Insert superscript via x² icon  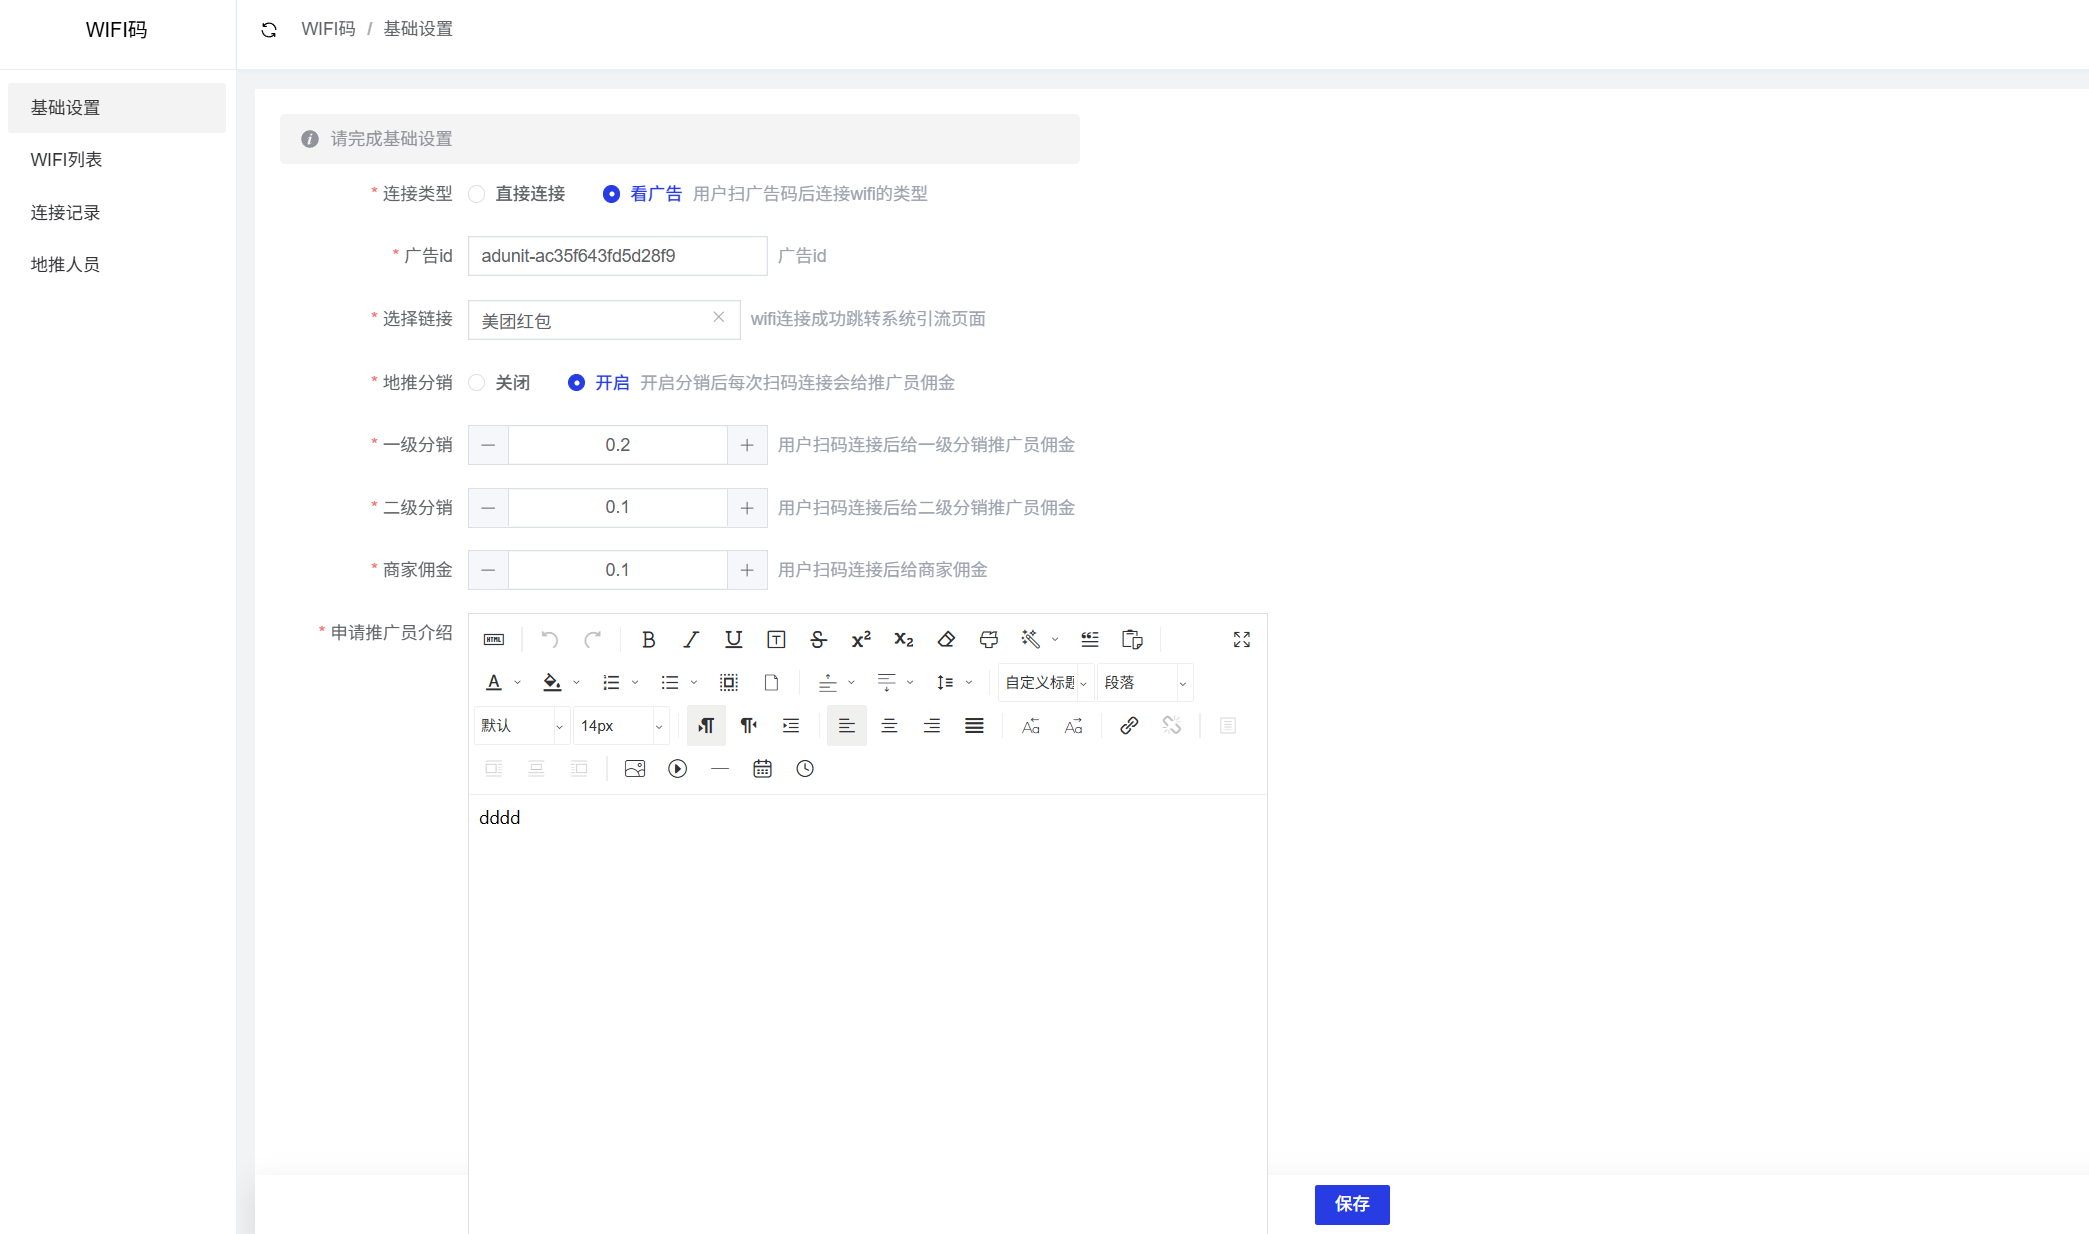coord(861,640)
